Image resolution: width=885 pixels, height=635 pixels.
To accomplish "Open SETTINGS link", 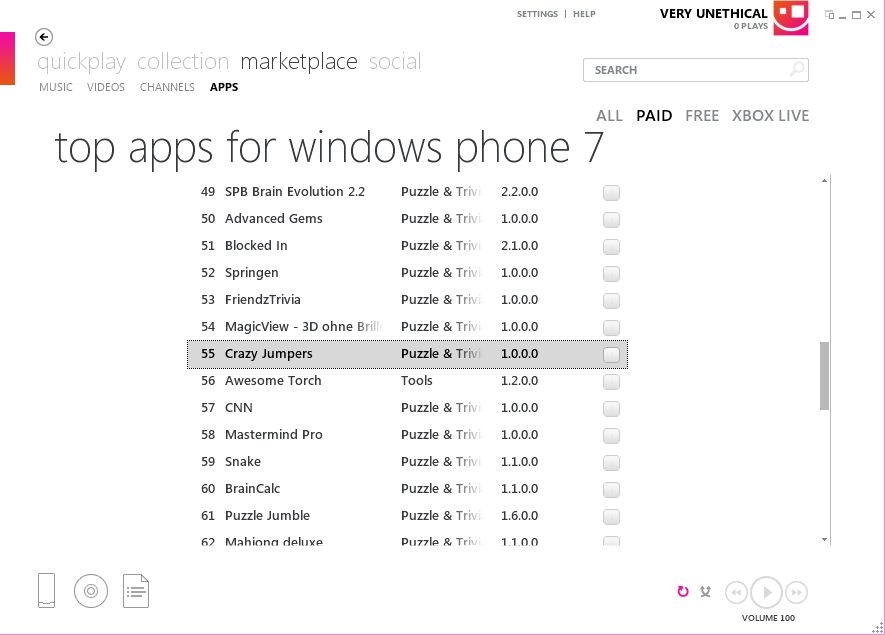I will (537, 14).
